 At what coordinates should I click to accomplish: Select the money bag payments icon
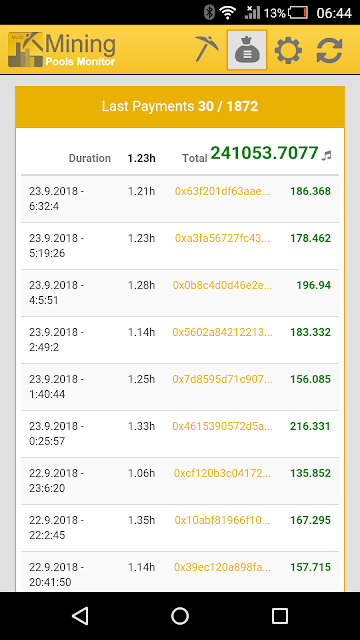[x=247, y=50]
